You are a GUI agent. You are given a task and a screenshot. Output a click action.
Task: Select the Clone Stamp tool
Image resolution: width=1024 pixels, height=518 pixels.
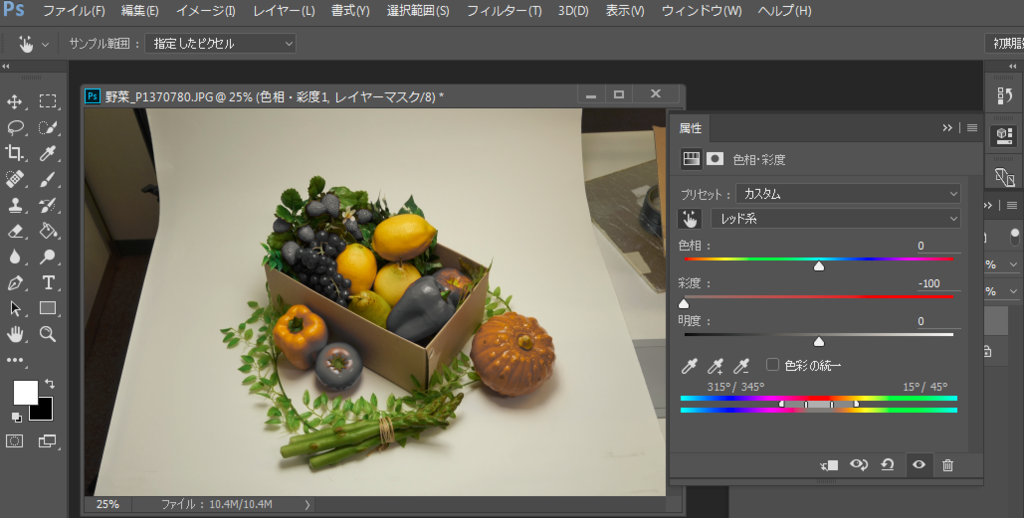click(x=14, y=205)
